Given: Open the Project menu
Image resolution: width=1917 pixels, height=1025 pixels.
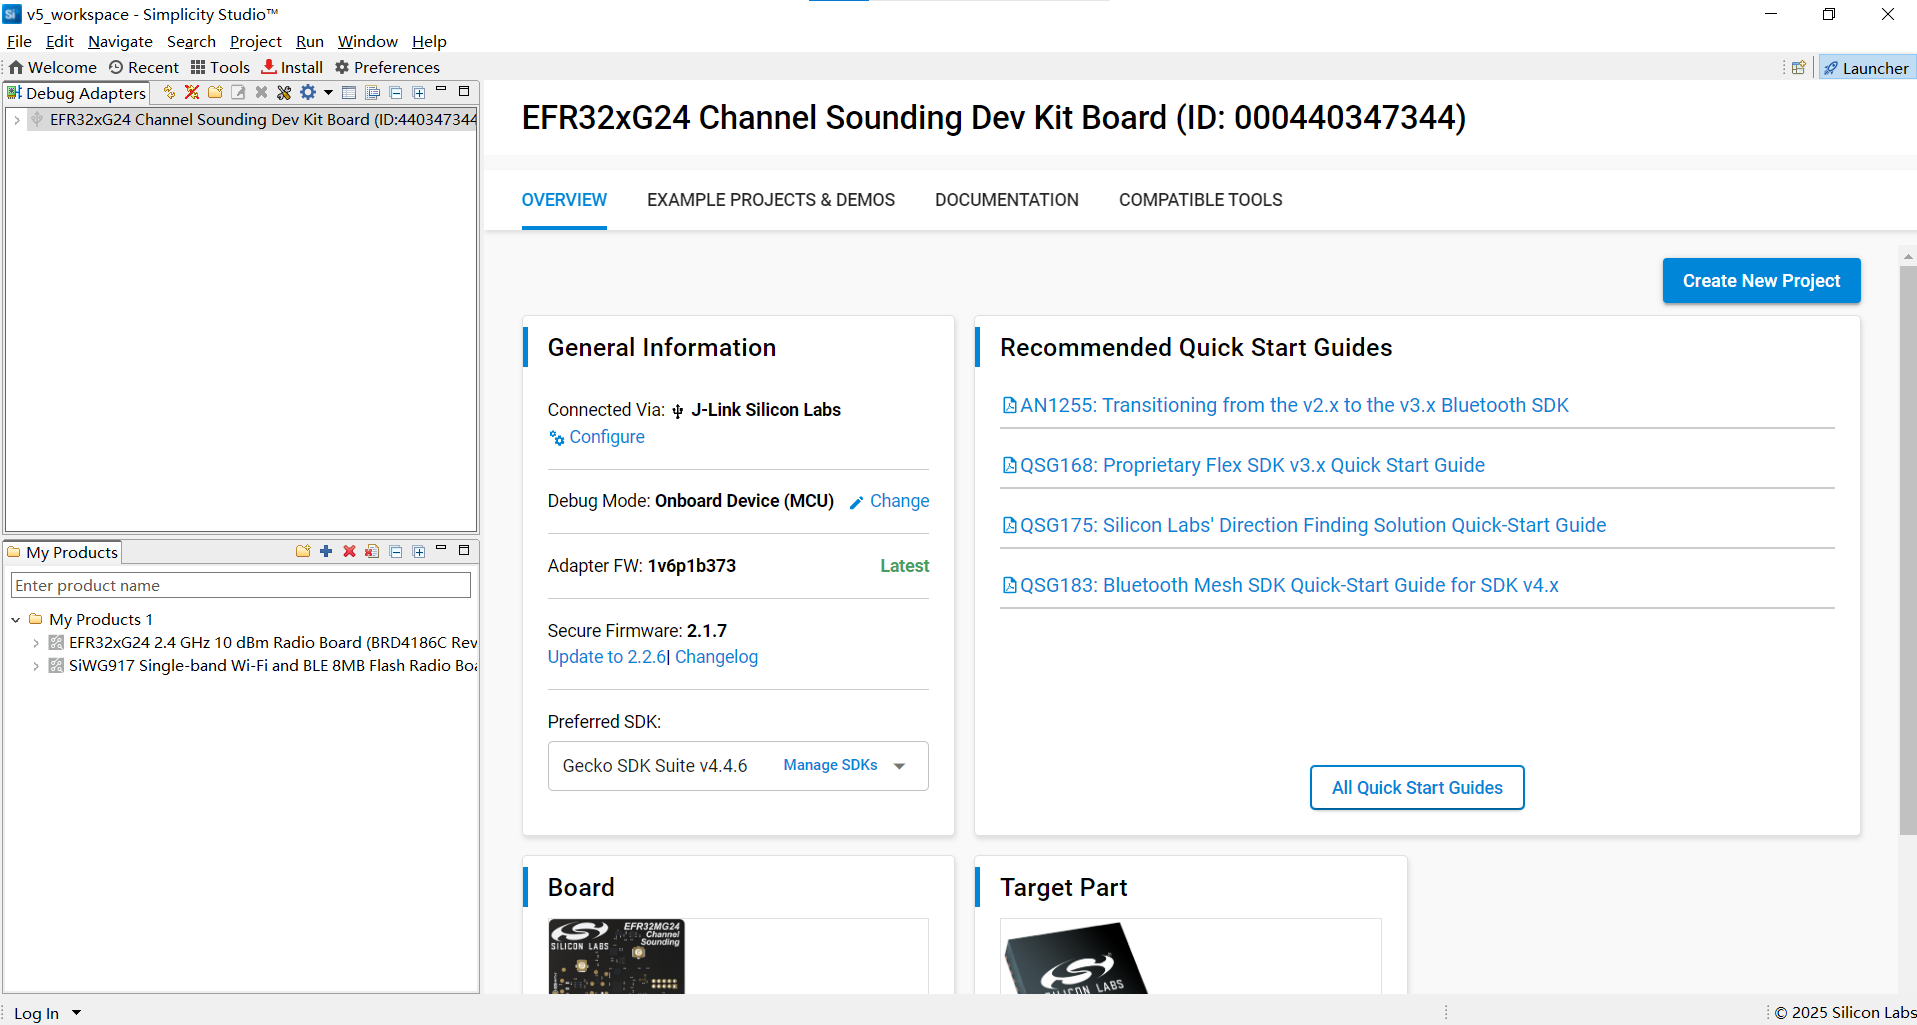Looking at the screenshot, I should pos(255,41).
